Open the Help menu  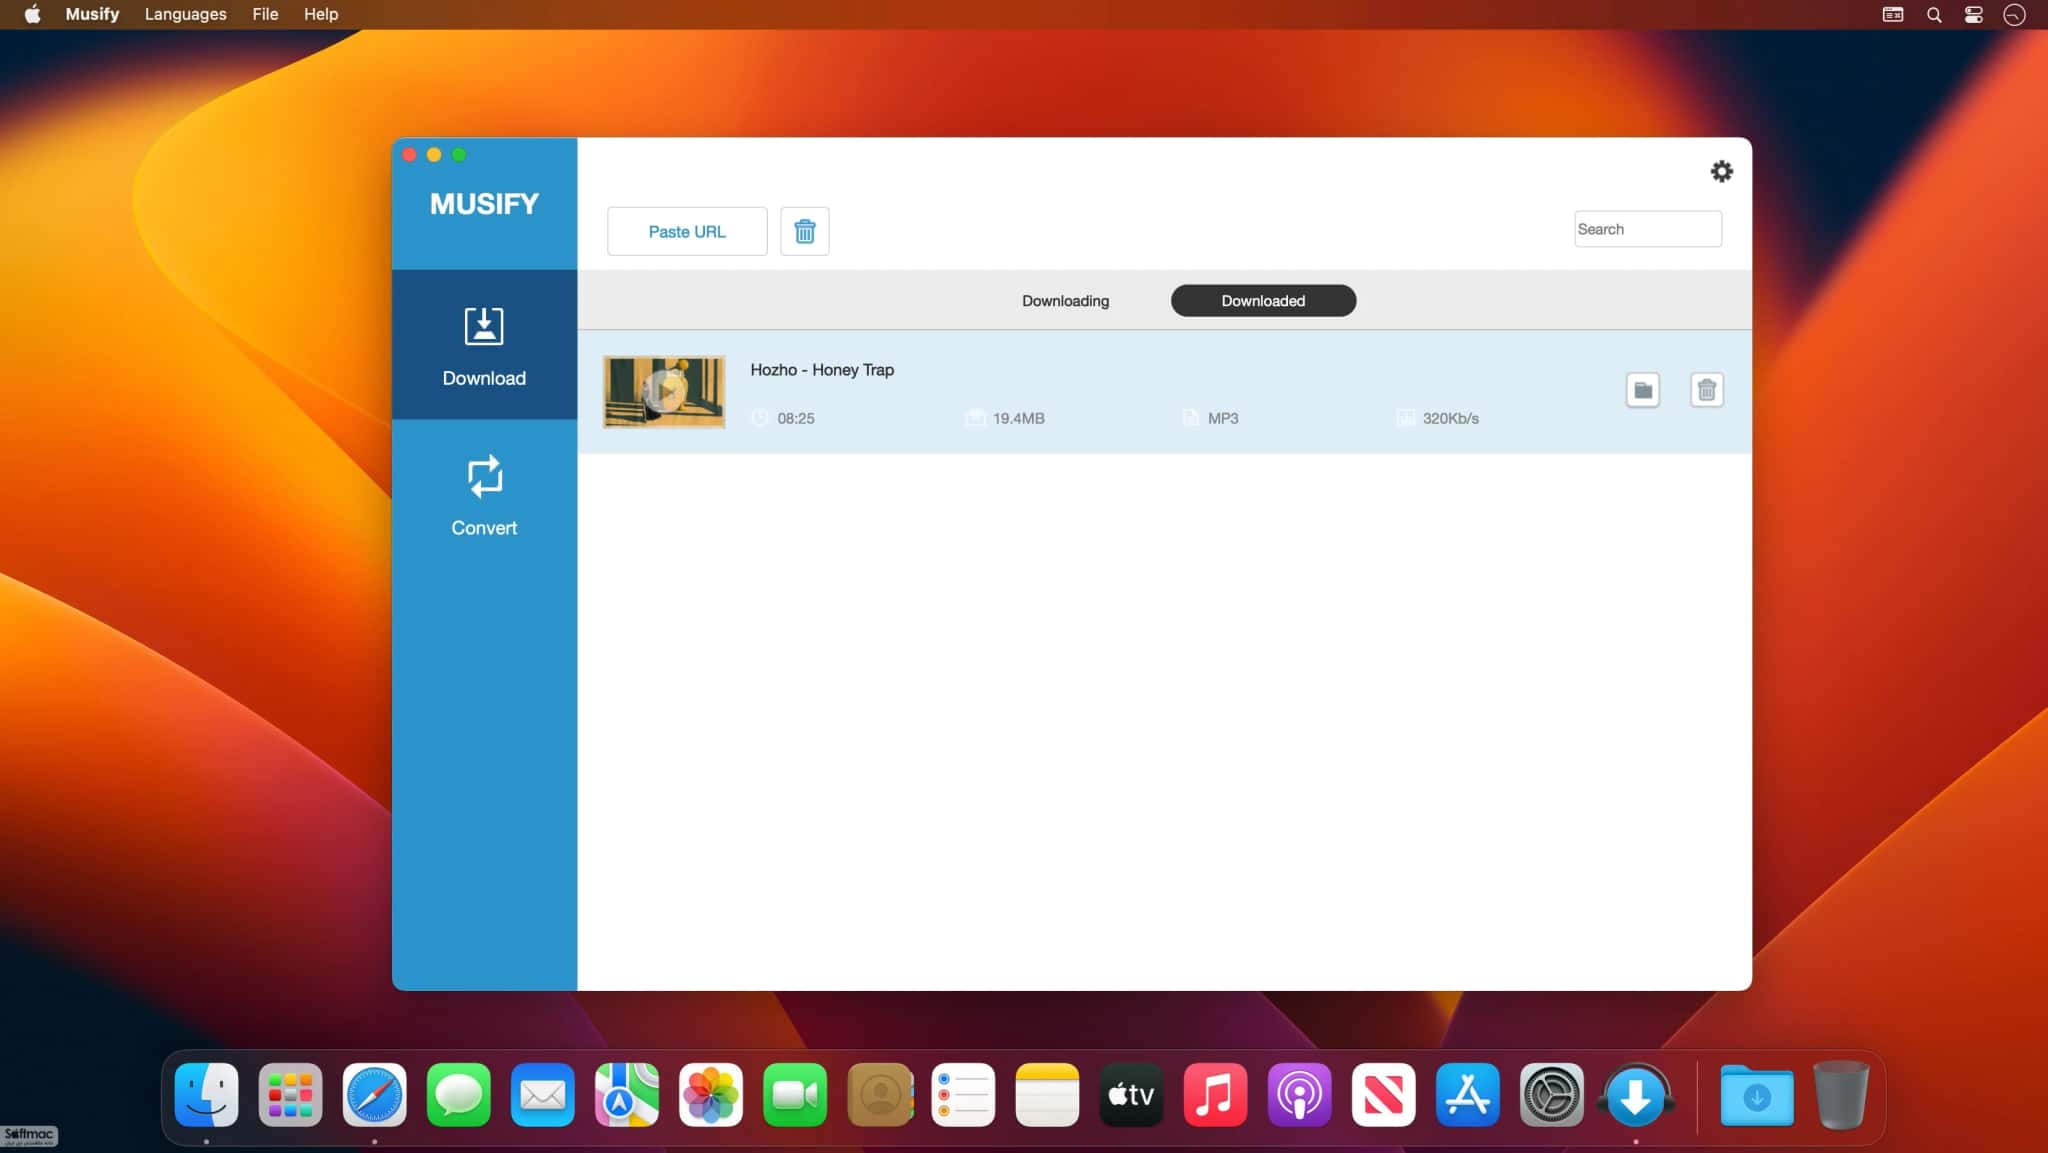321,14
